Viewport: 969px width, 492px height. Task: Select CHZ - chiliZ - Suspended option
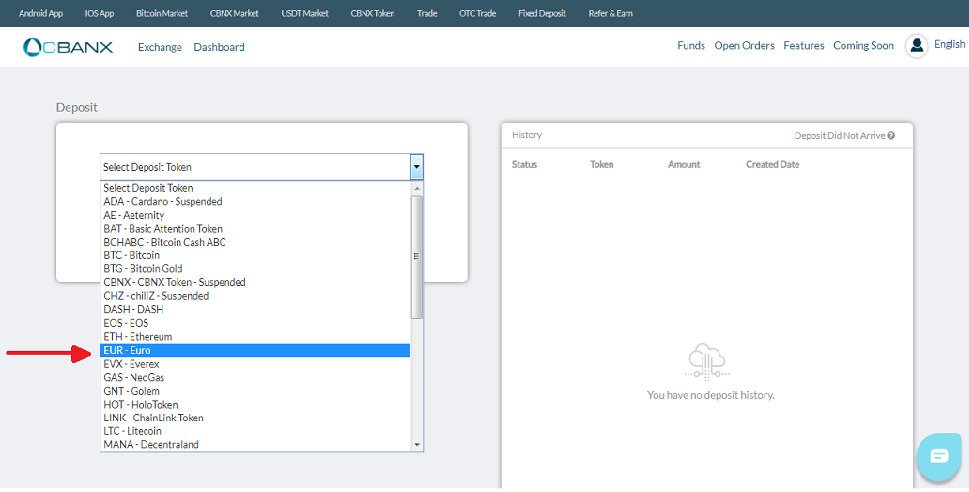pos(255,296)
